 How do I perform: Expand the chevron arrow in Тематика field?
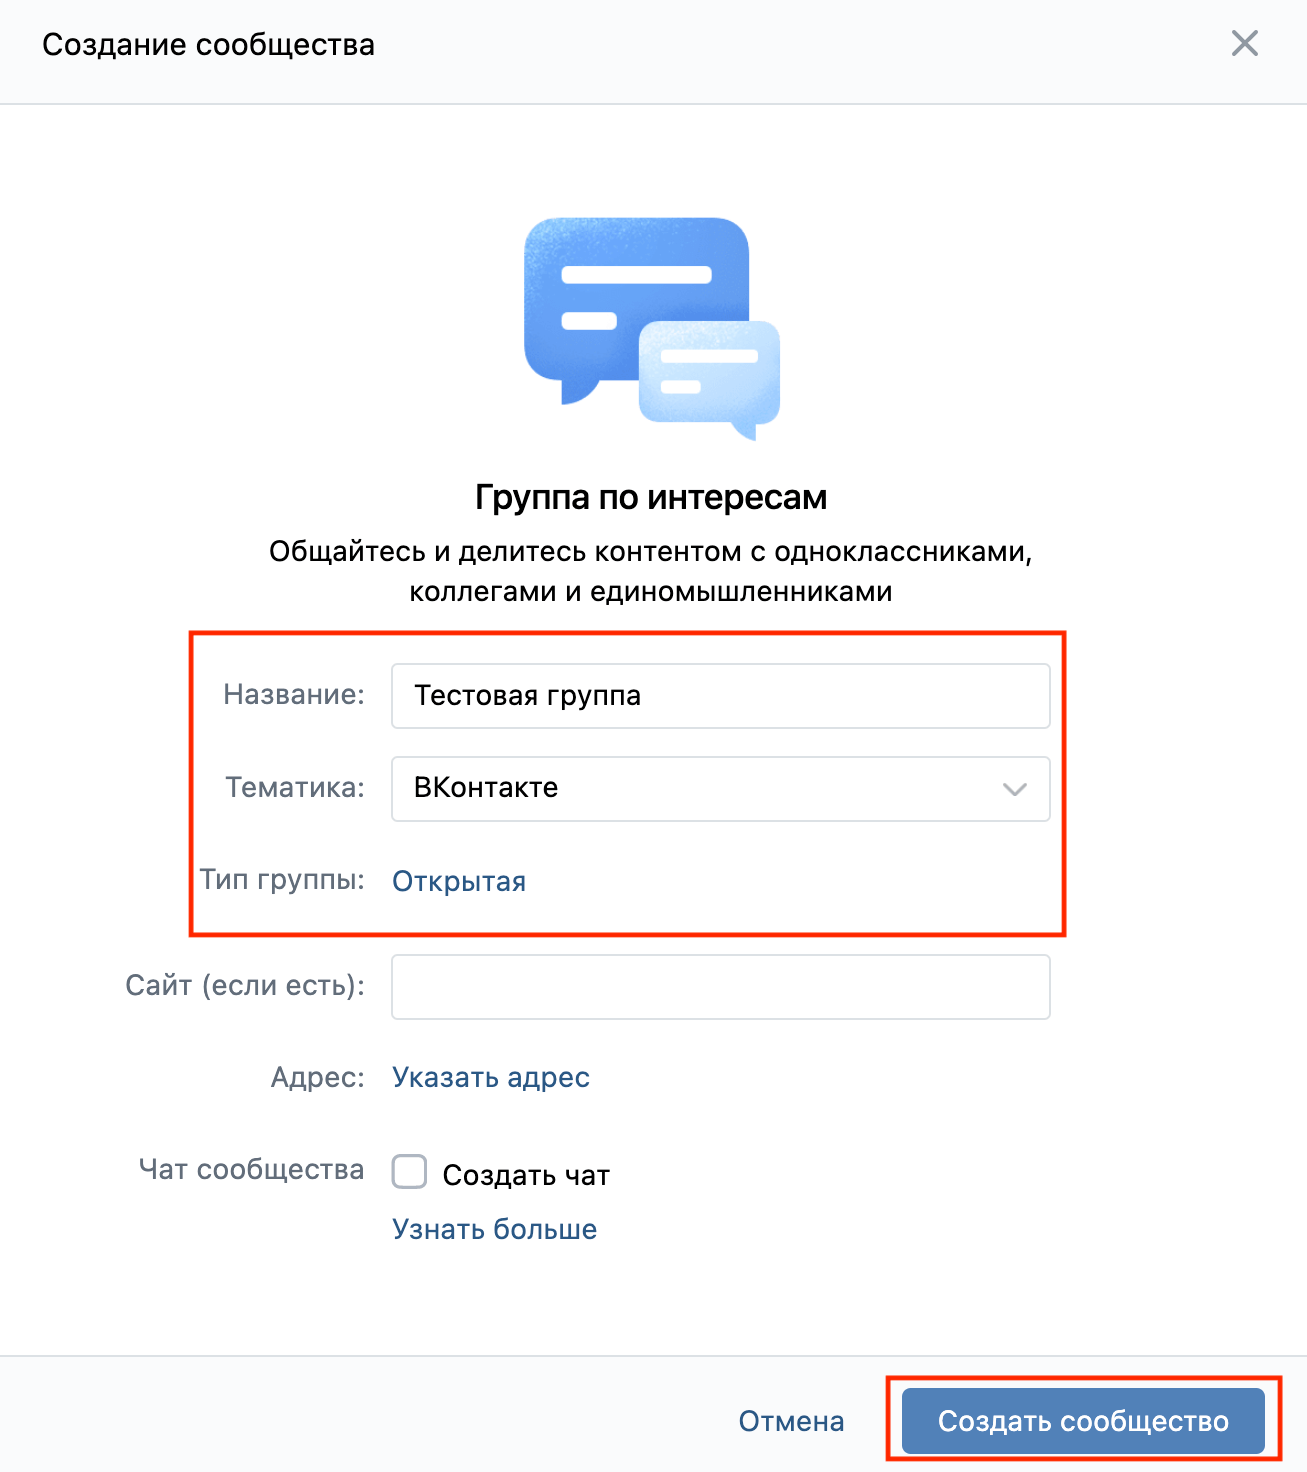pos(1014,790)
